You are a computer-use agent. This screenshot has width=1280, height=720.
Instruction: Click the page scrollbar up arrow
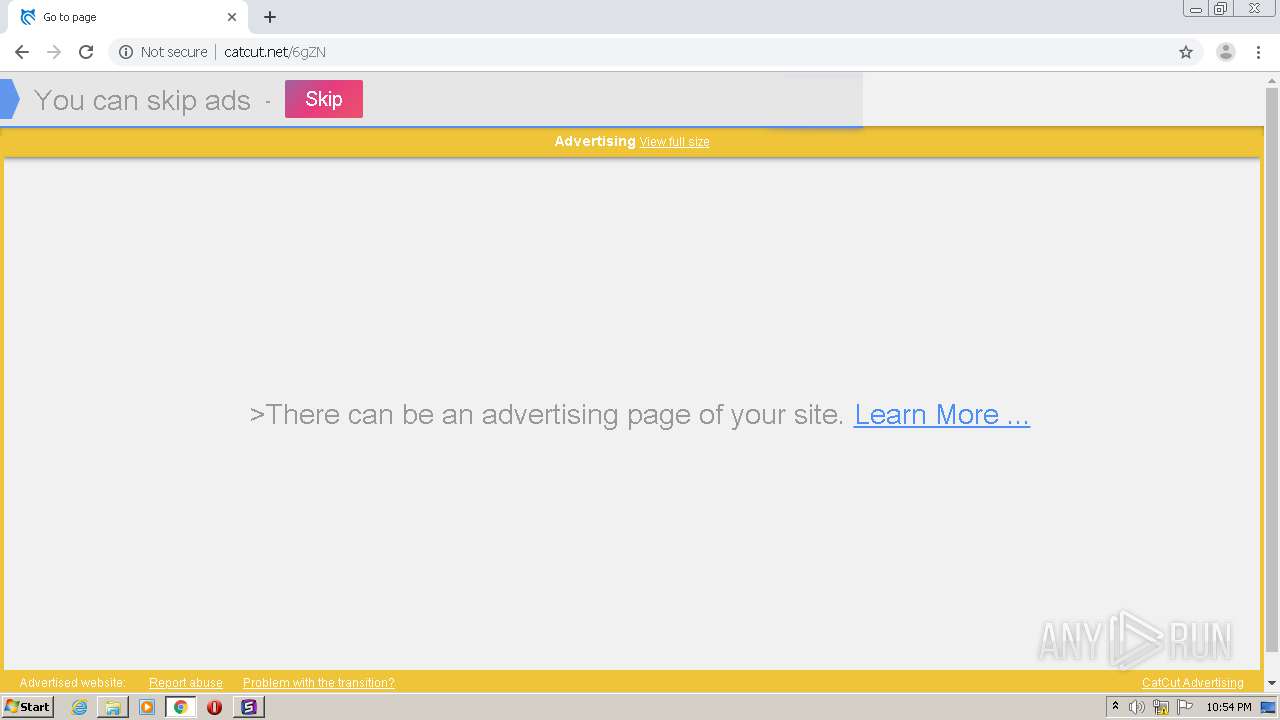[1272, 81]
